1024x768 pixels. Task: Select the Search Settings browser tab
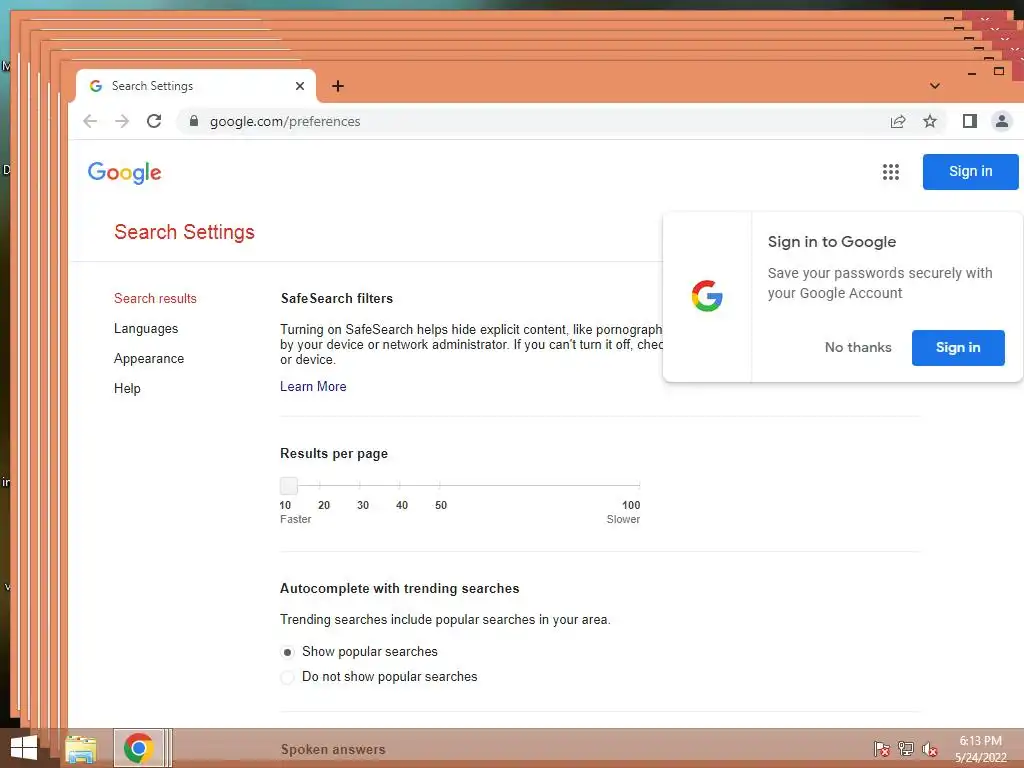pos(196,86)
